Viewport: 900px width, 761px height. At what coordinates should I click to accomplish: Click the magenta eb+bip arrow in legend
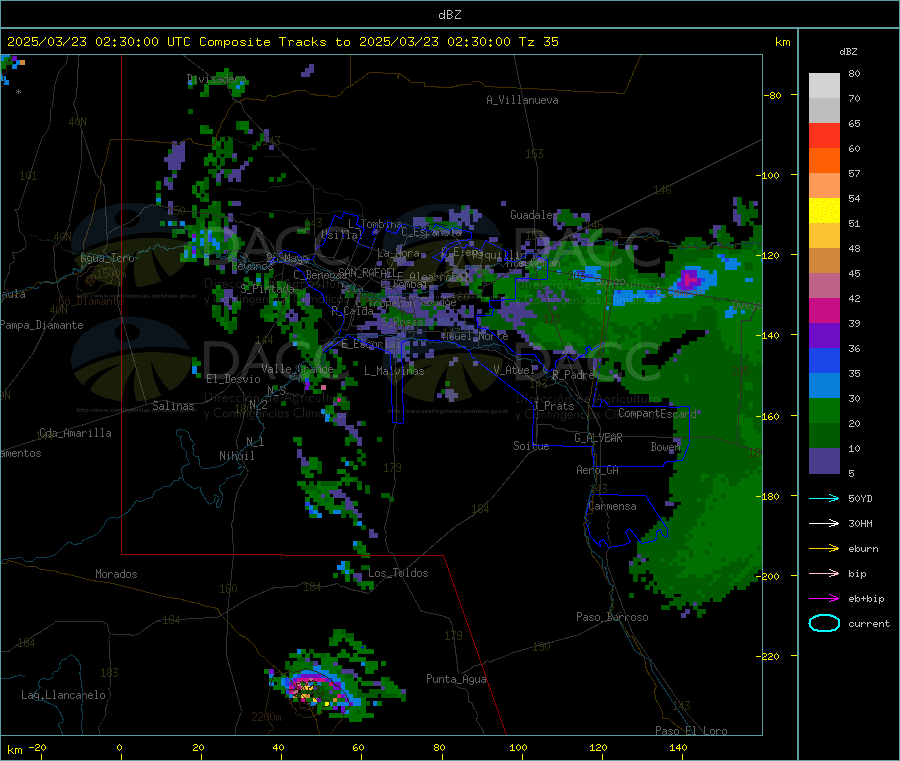(824, 599)
